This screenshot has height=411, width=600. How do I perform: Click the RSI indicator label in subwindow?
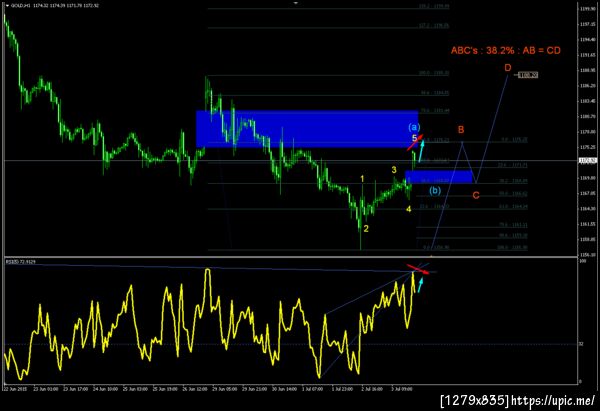tap(21, 262)
